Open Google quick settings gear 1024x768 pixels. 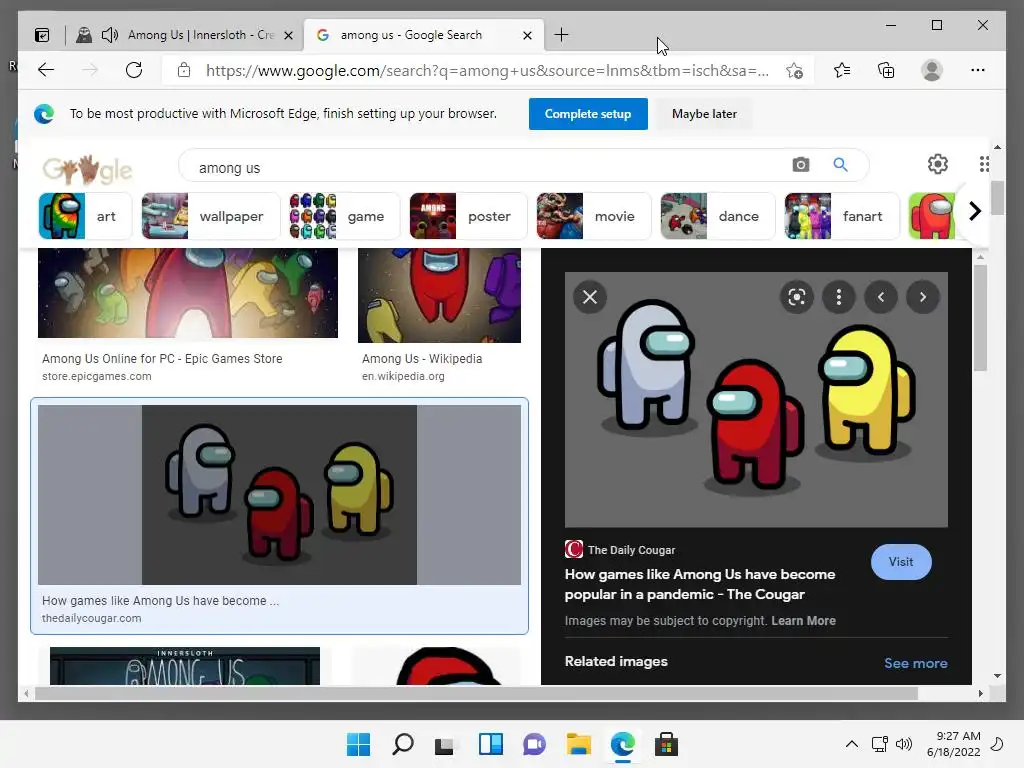click(x=938, y=164)
